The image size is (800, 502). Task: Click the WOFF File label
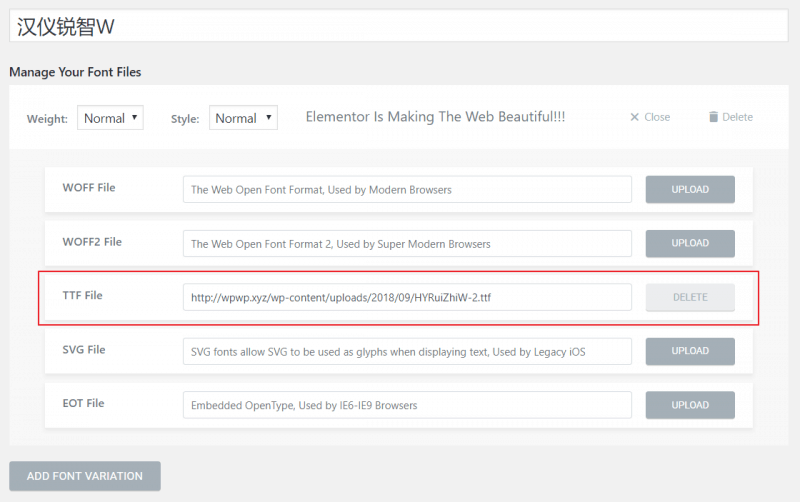[x=88, y=187]
